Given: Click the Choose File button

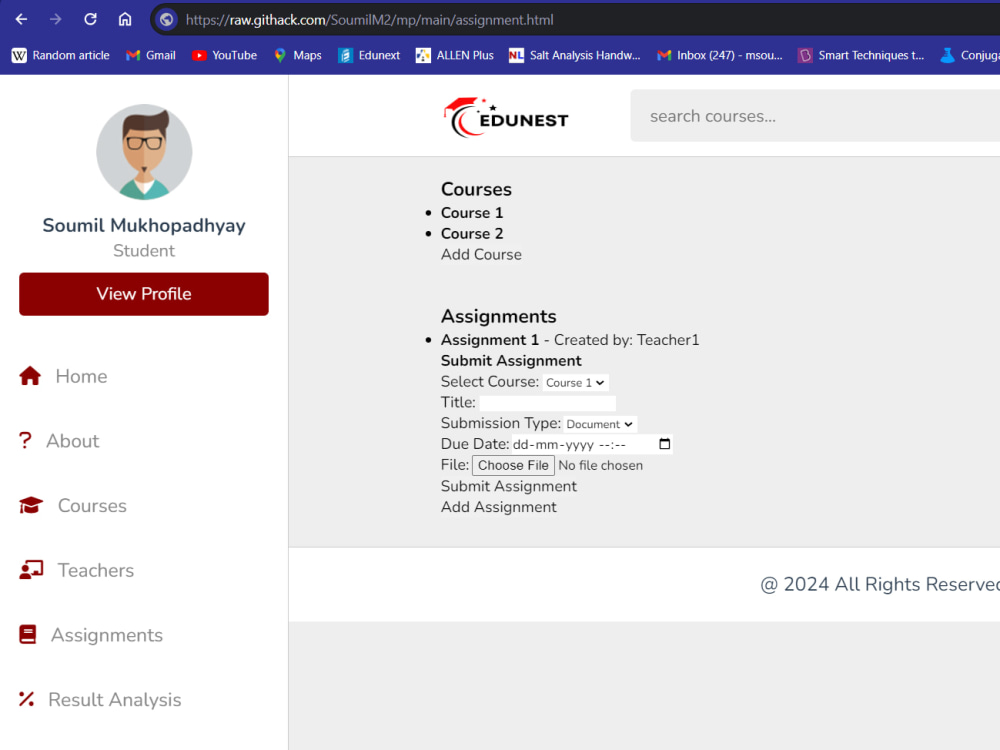Looking at the screenshot, I should pos(513,466).
